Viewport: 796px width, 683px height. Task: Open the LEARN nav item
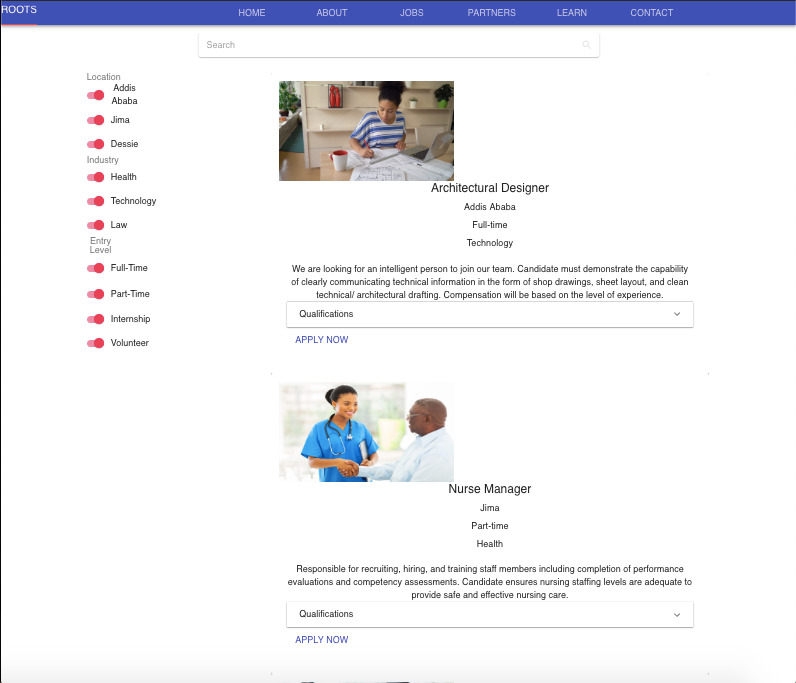(x=572, y=13)
